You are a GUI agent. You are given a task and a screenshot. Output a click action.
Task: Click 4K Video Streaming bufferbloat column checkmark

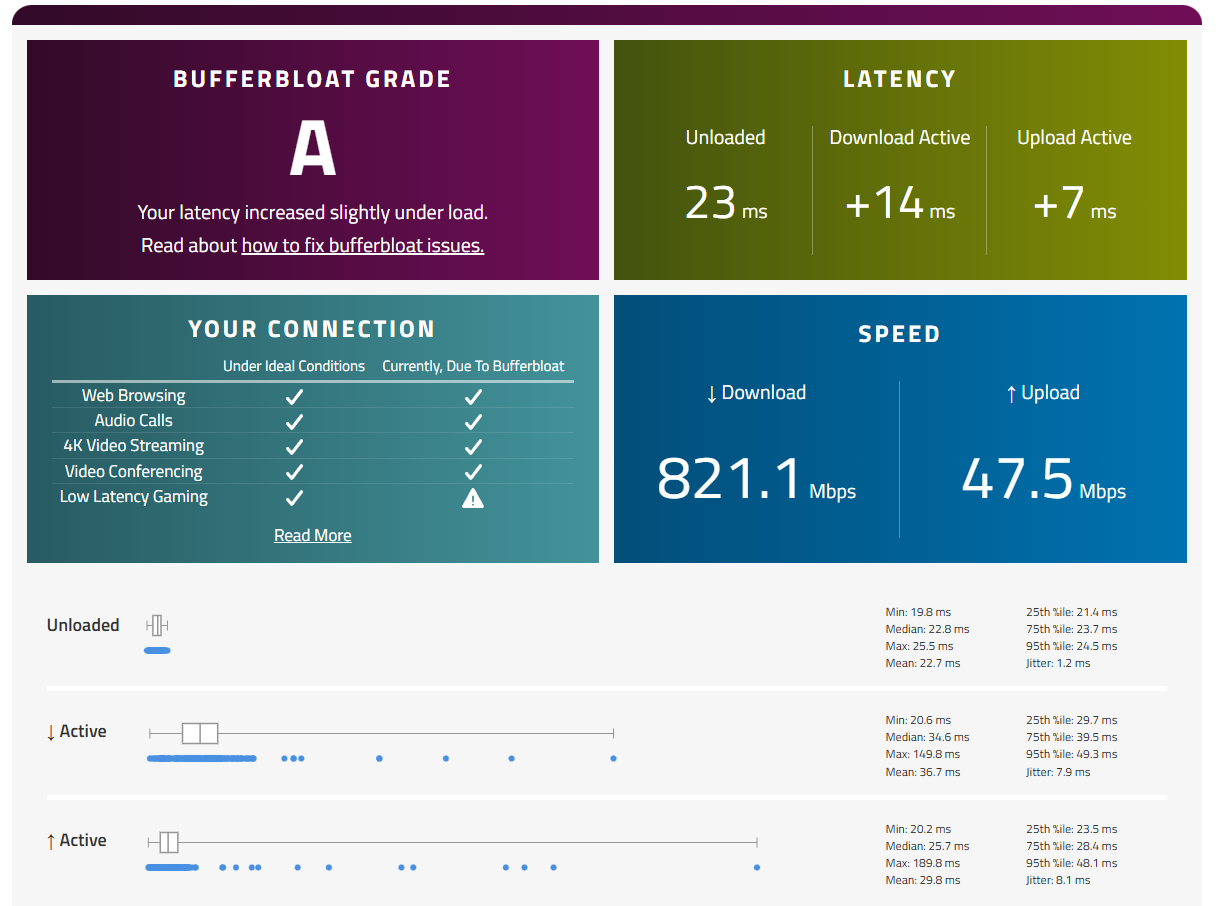[473, 446]
